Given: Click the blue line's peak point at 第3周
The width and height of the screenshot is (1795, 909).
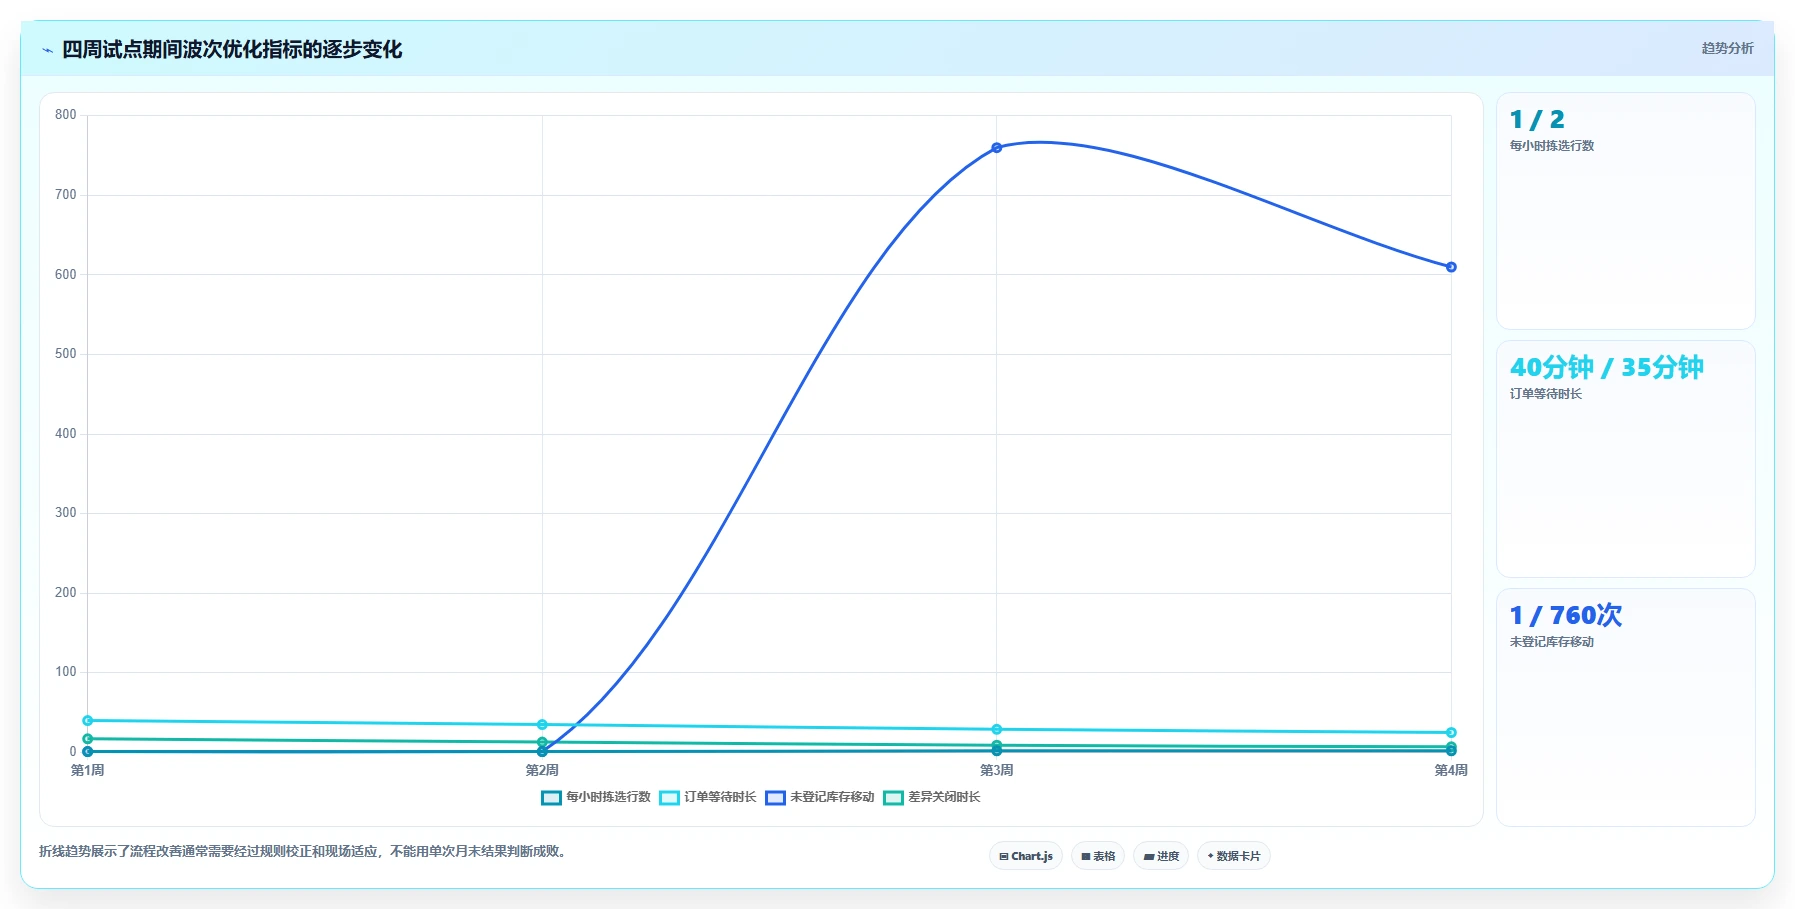Looking at the screenshot, I should click(997, 148).
